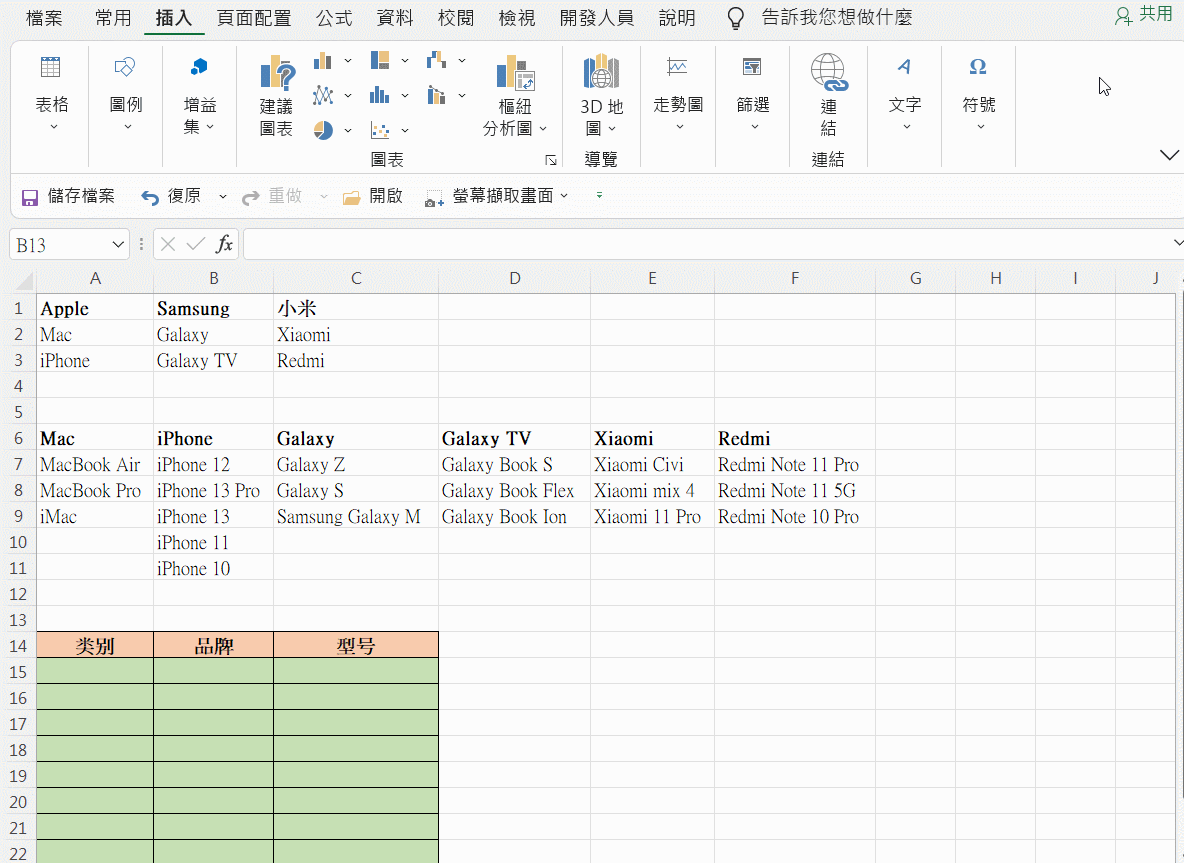Click the Symbols (符號) omega icon

click(x=978, y=68)
